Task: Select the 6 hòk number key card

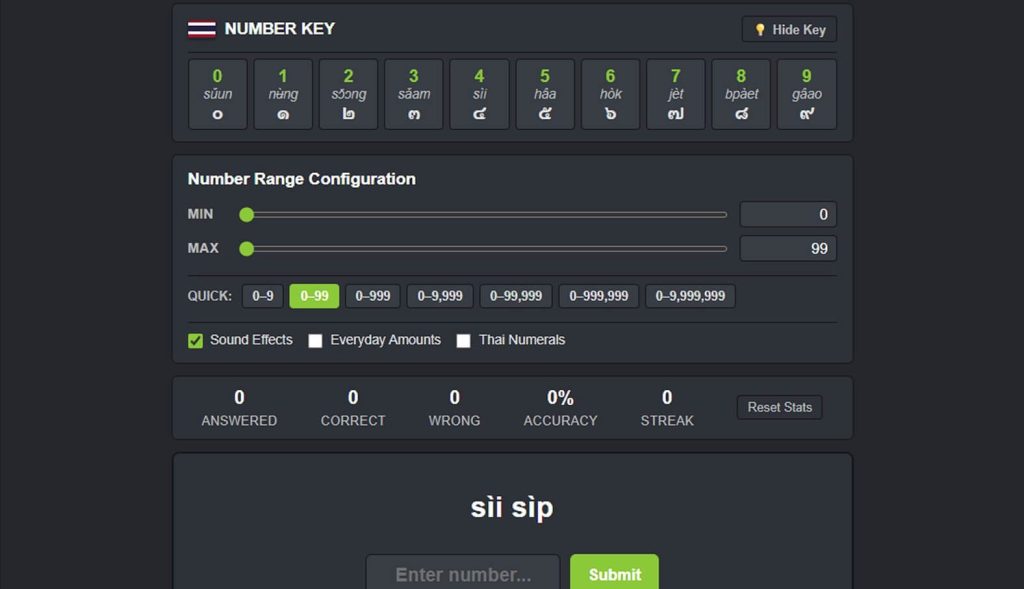Action: click(x=611, y=94)
